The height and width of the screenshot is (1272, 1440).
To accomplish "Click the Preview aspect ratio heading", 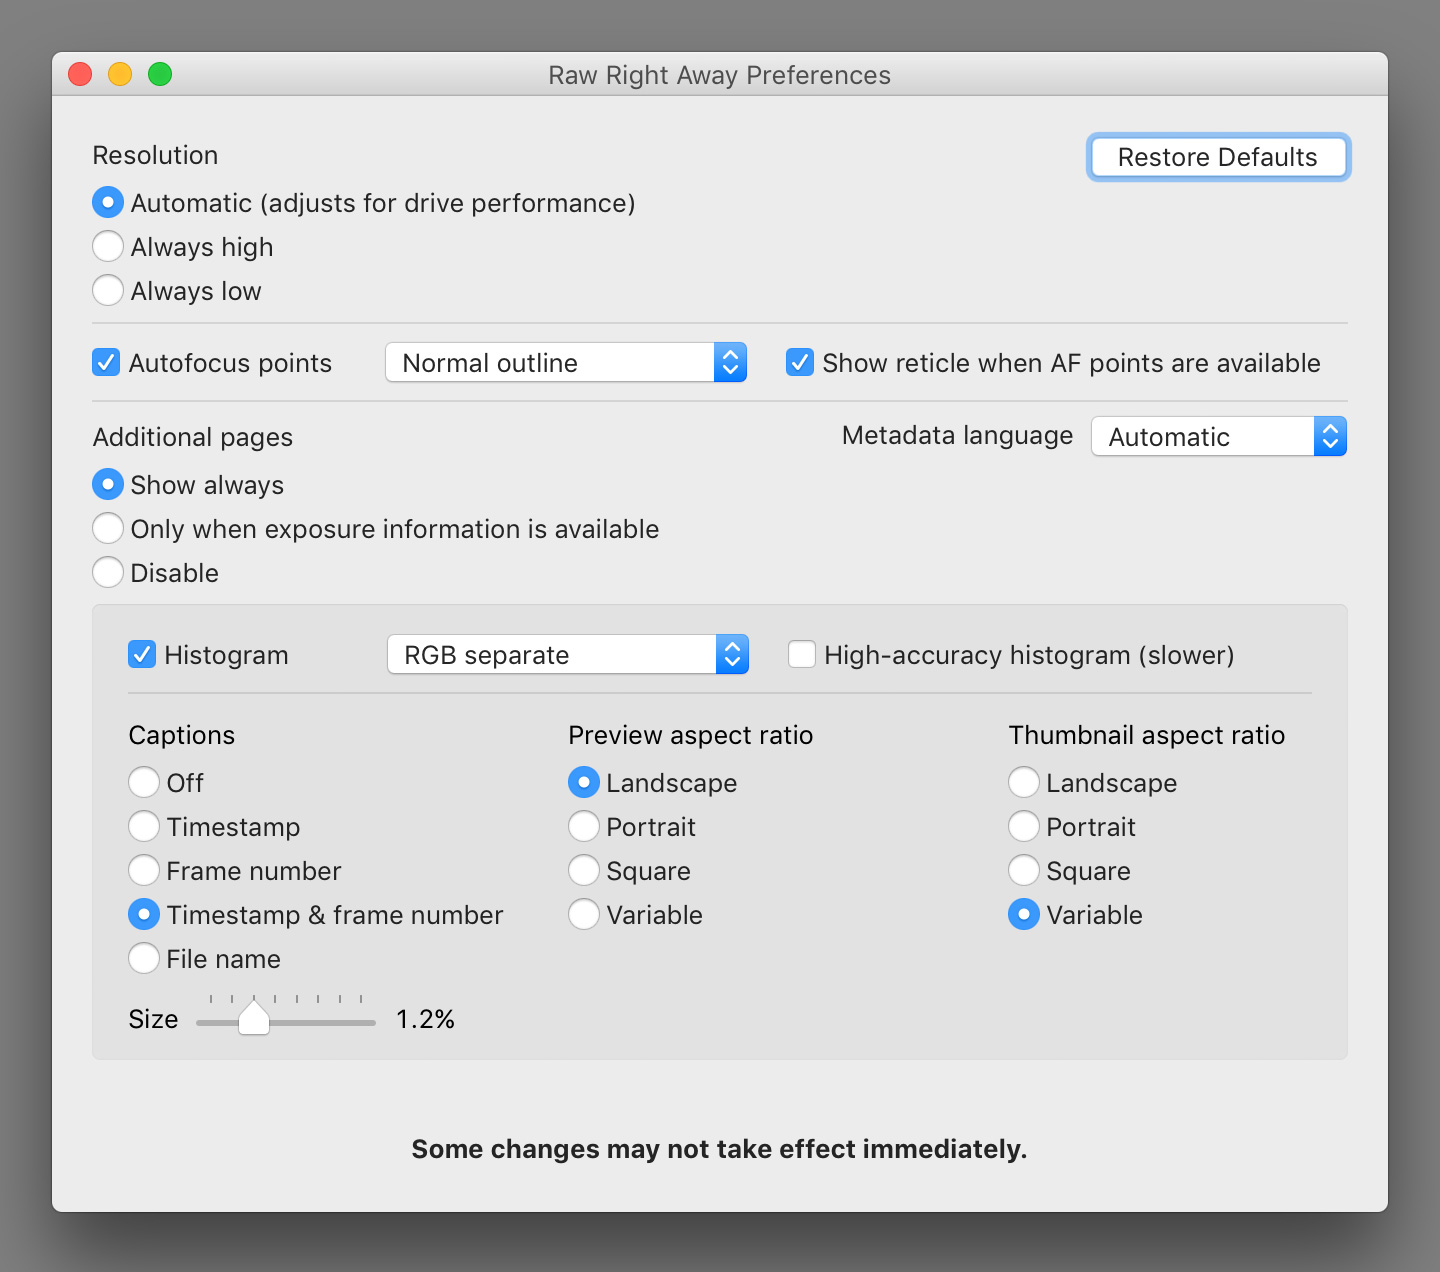I will (691, 735).
